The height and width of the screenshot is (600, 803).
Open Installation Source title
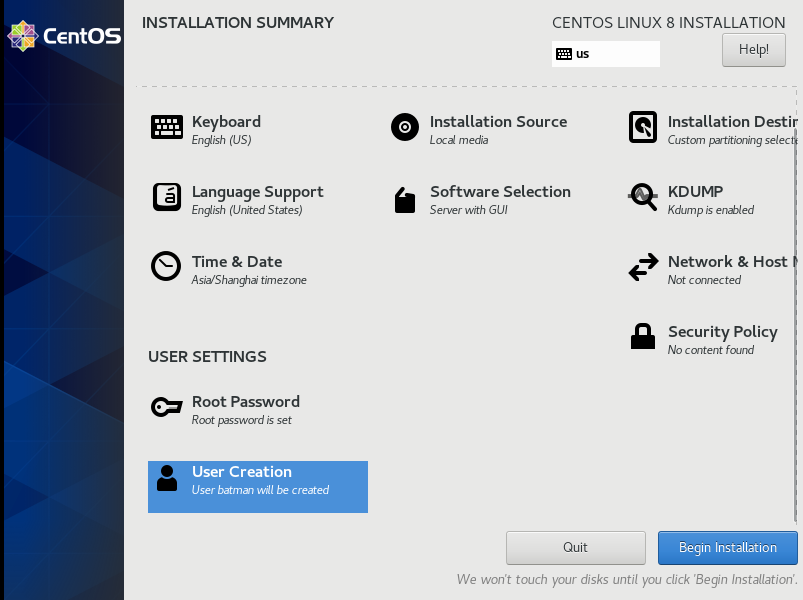(498, 122)
